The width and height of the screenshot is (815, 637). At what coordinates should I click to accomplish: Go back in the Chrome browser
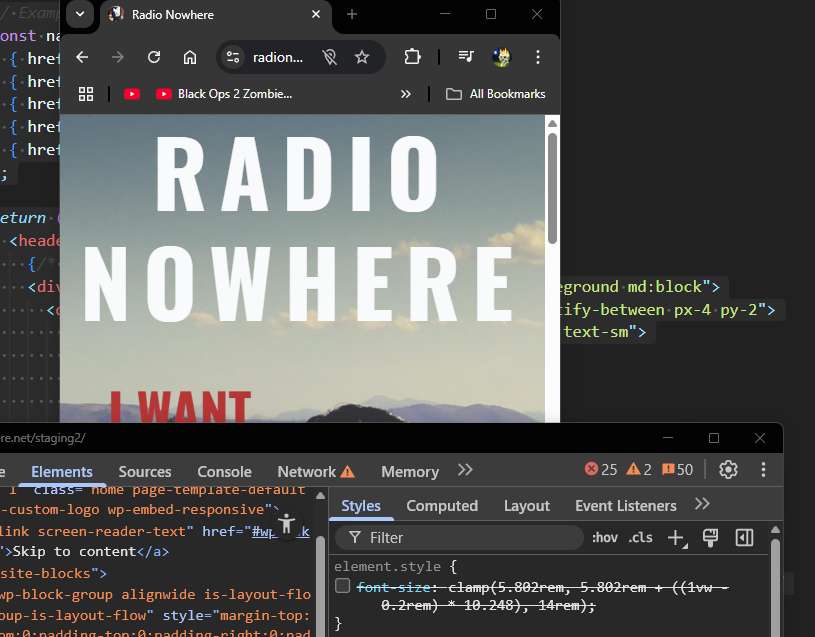[82, 57]
